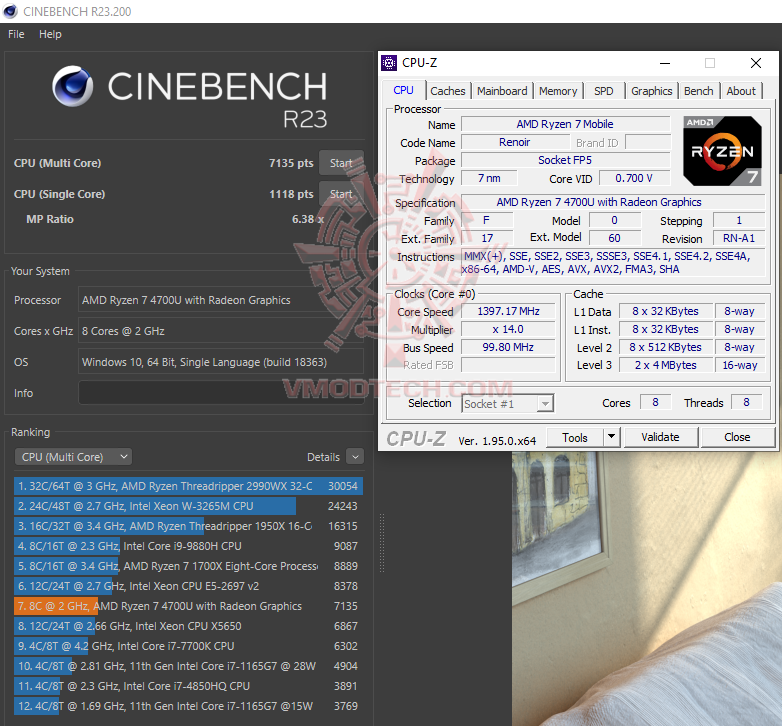Start the CPU (Single Core) benchmark
This screenshot has width=782, height=726.
341,194
